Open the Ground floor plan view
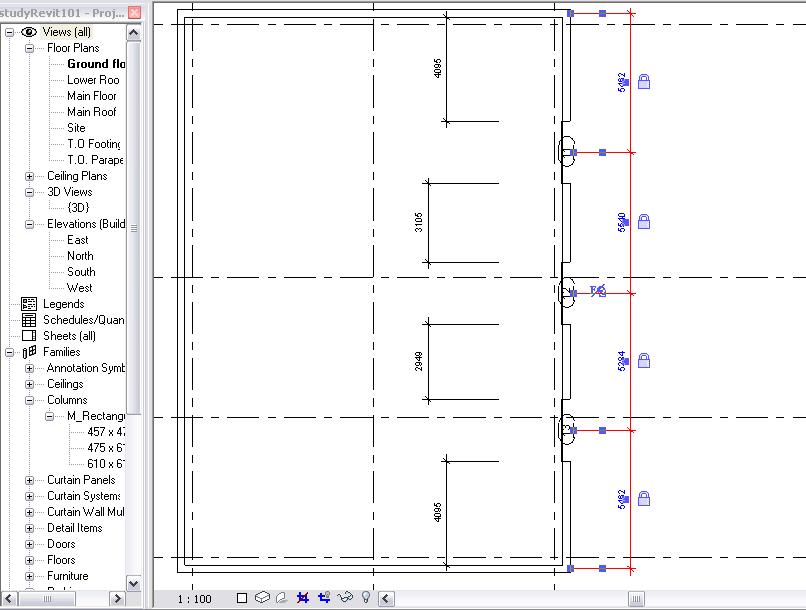 (96, 64)
